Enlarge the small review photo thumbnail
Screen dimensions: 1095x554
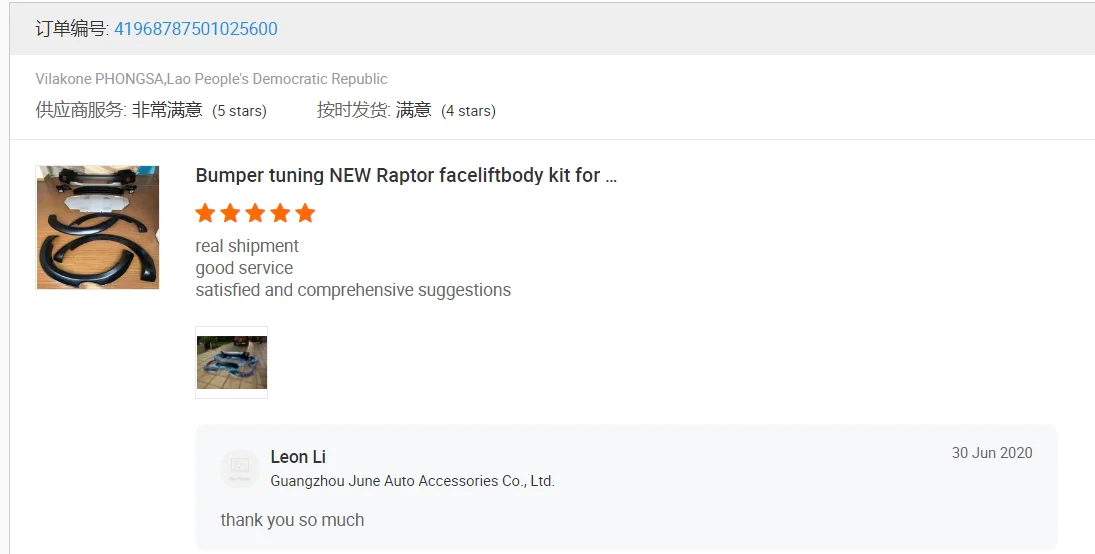pyautogui.click(x=232, y=362)
